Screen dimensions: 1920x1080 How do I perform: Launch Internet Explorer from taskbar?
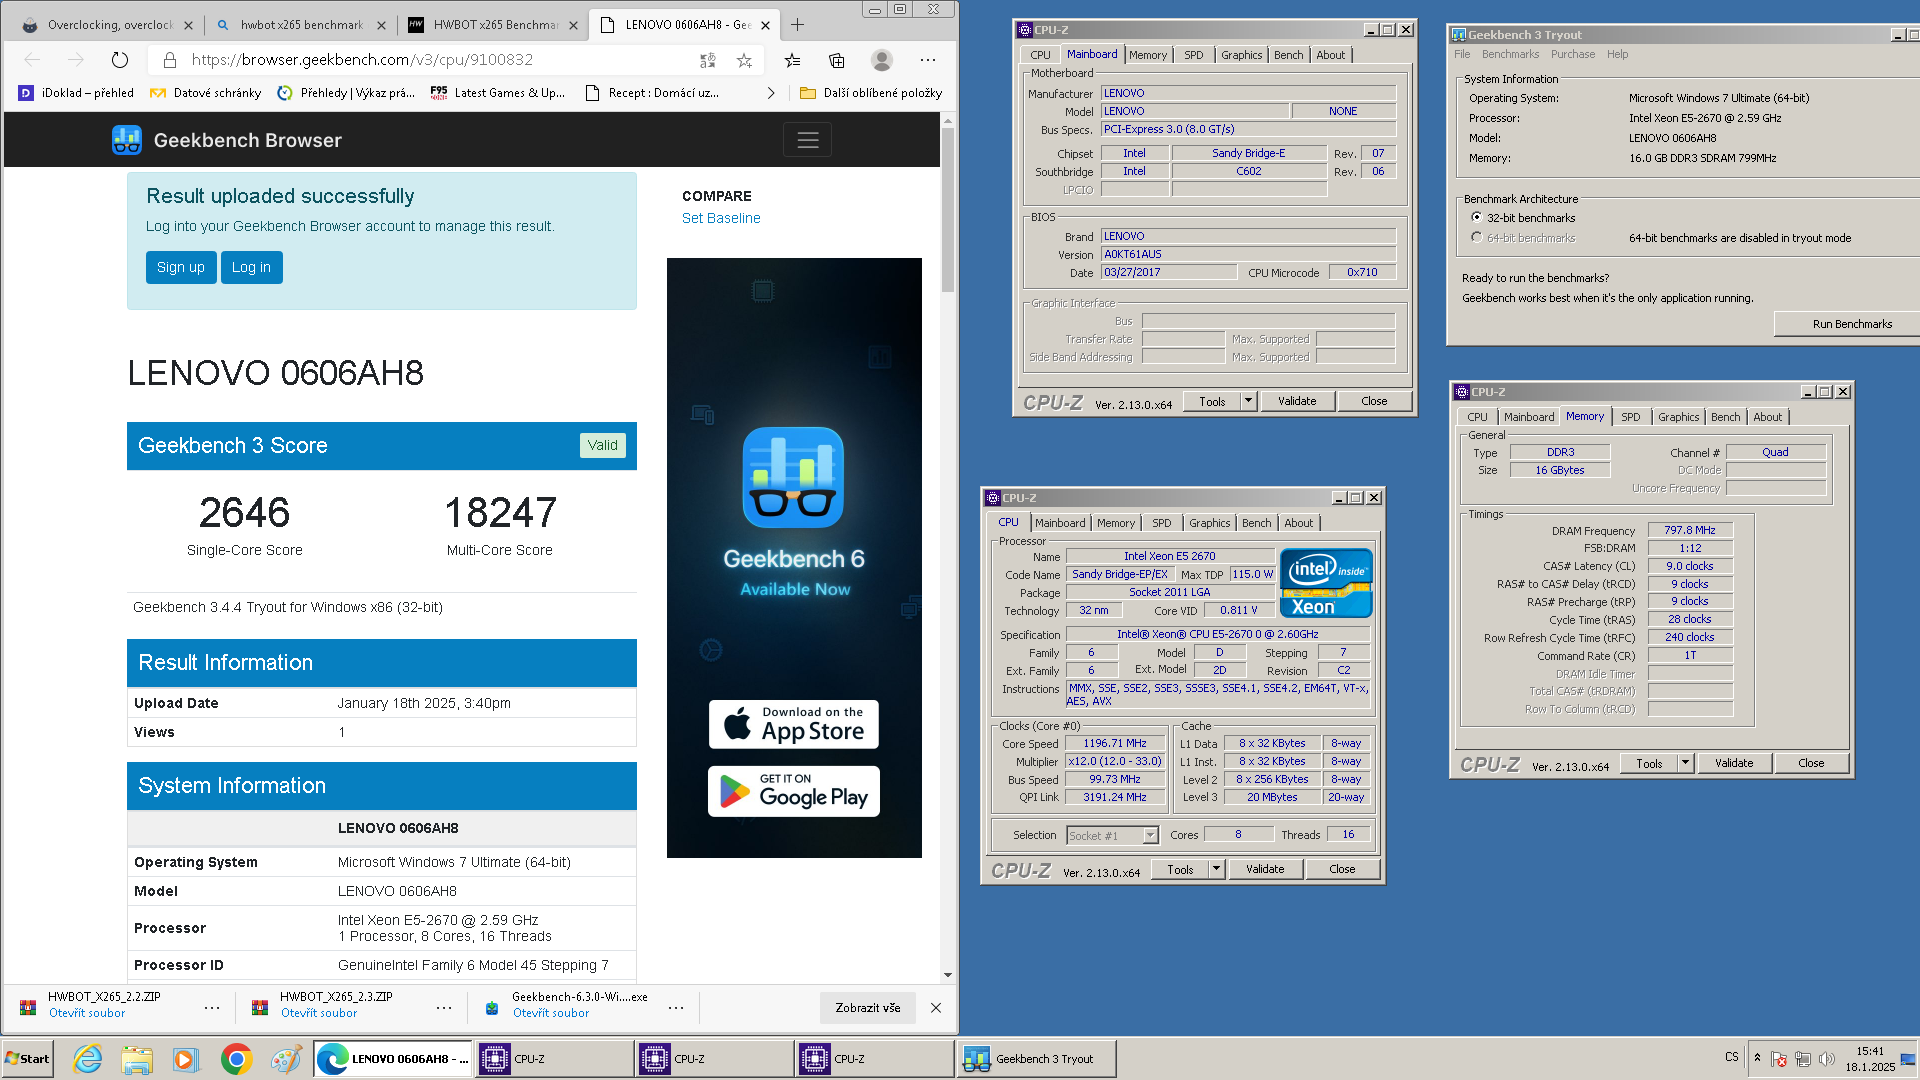point(88,1059)
